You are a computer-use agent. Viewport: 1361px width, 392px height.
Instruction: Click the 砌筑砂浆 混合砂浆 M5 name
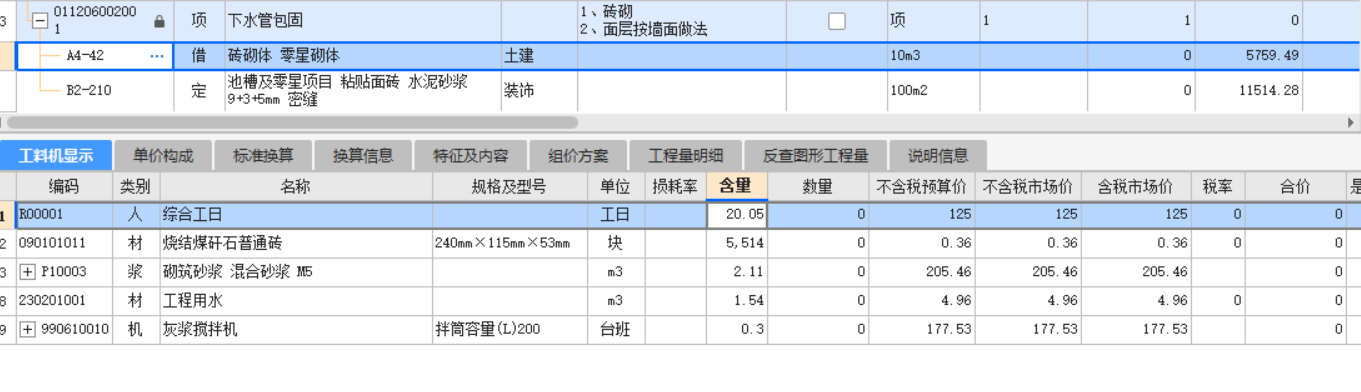click(238, 272)
